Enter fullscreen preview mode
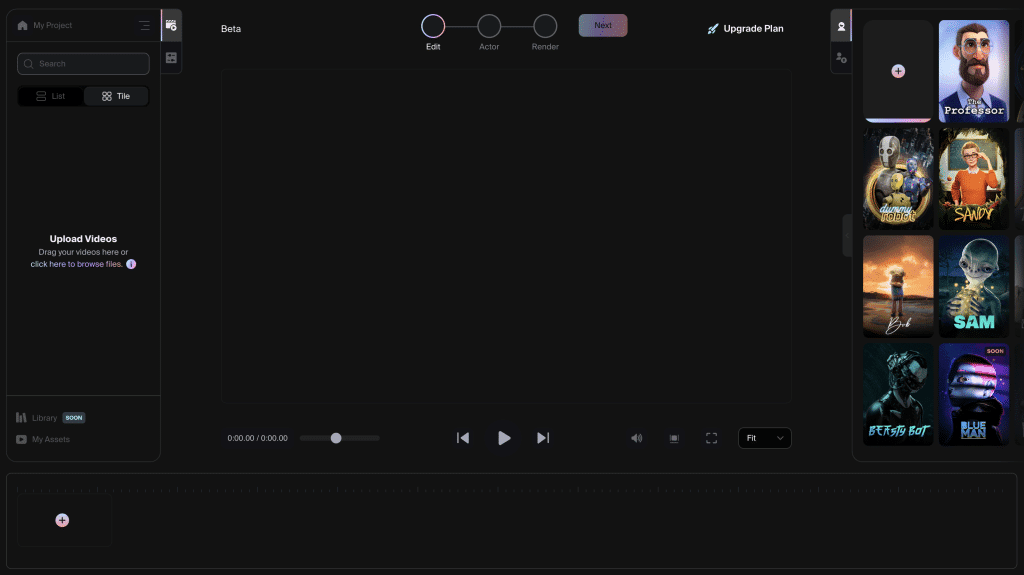The width and height of the screenshot is (1024, 575). tap(711, 438)
